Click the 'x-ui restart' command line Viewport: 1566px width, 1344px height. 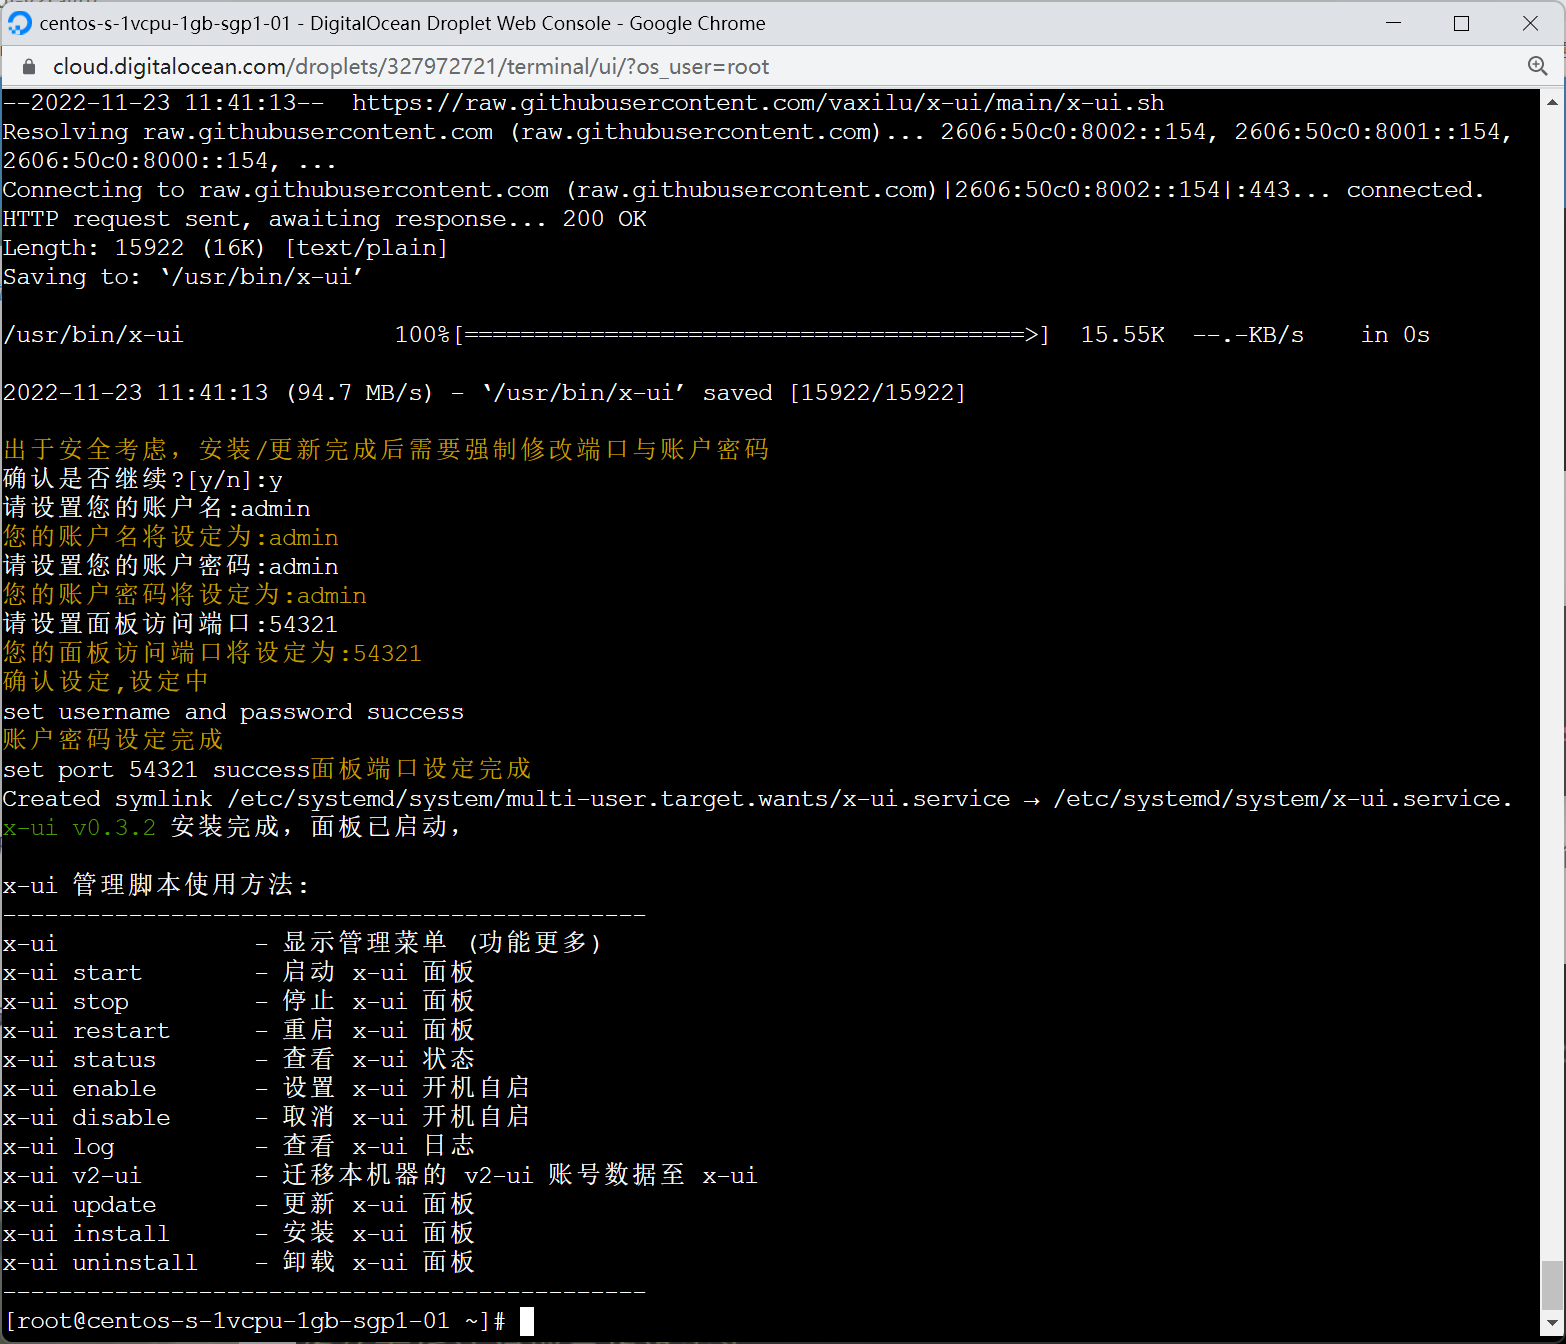(x=86, y=1031)
